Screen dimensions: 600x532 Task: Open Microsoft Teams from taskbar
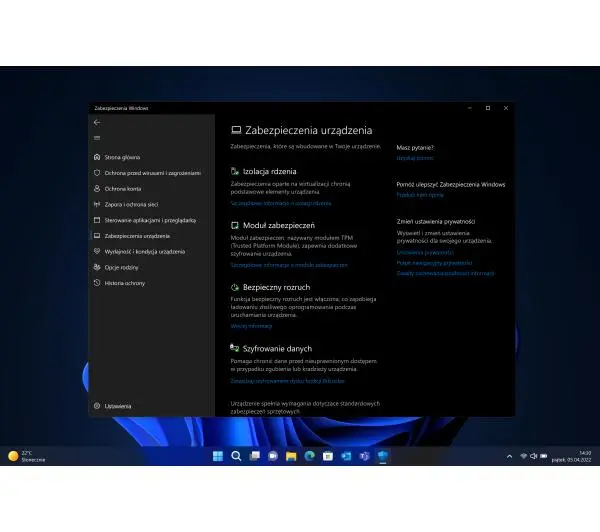[x=365, y=456]
